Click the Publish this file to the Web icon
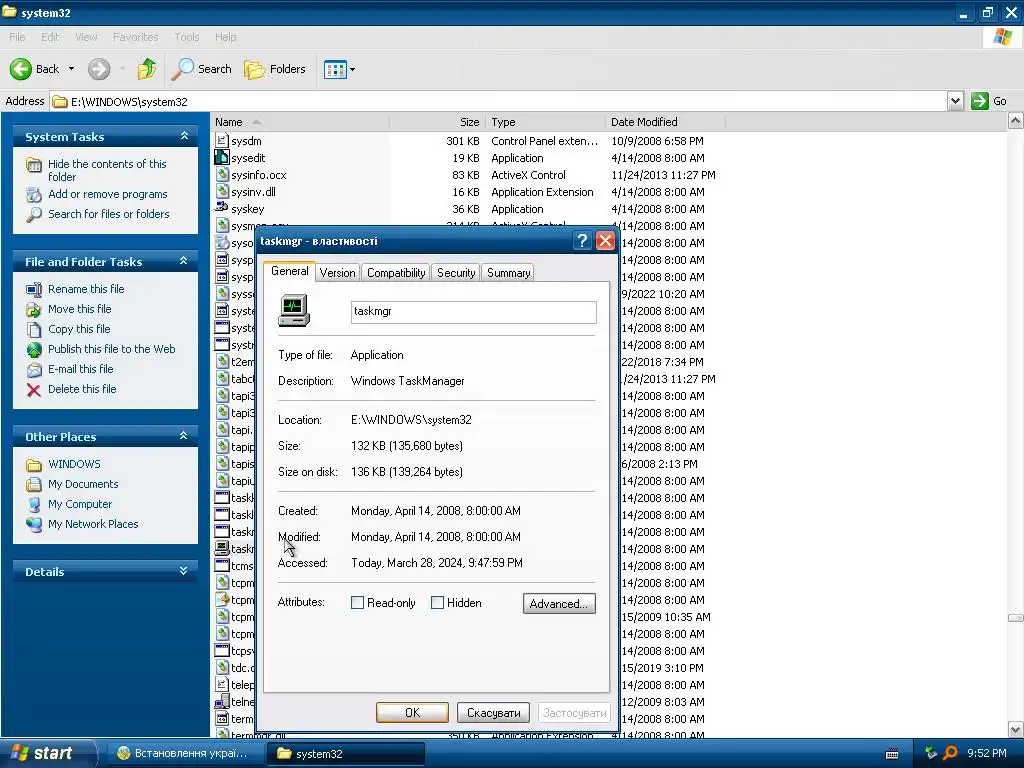This screenshot has width=1024, height=768. (x=34, y=349)
